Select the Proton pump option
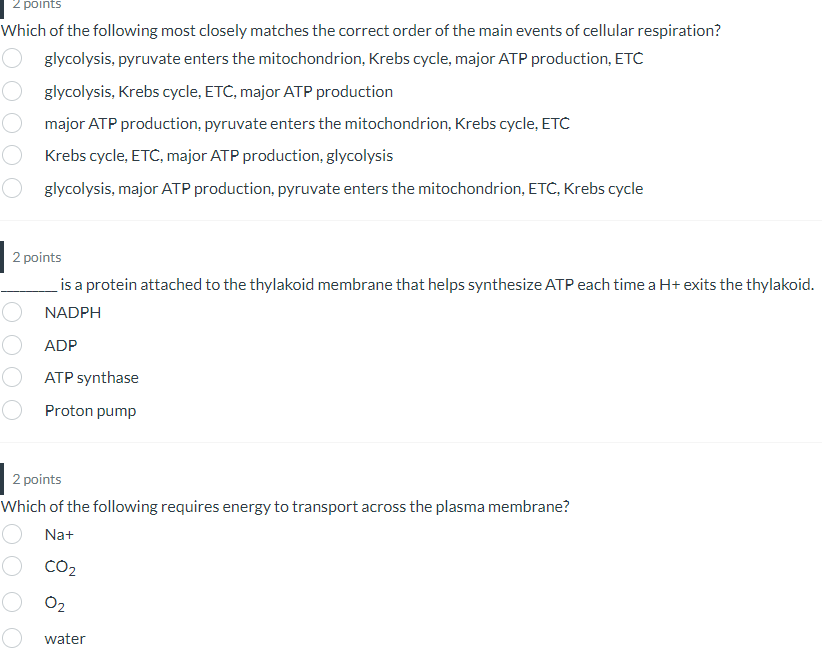The image size is (822, 670). [11, 409]
